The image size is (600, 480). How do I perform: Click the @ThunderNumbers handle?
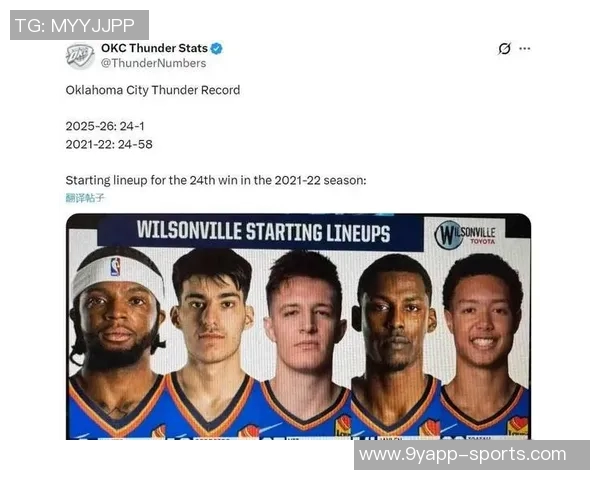click(x=153, y=63)
